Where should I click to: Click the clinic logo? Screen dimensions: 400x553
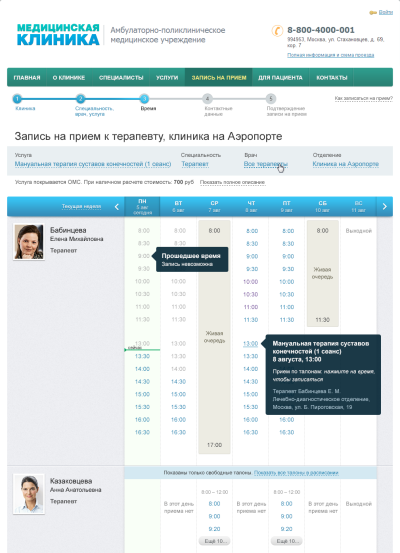coord(58,35)
